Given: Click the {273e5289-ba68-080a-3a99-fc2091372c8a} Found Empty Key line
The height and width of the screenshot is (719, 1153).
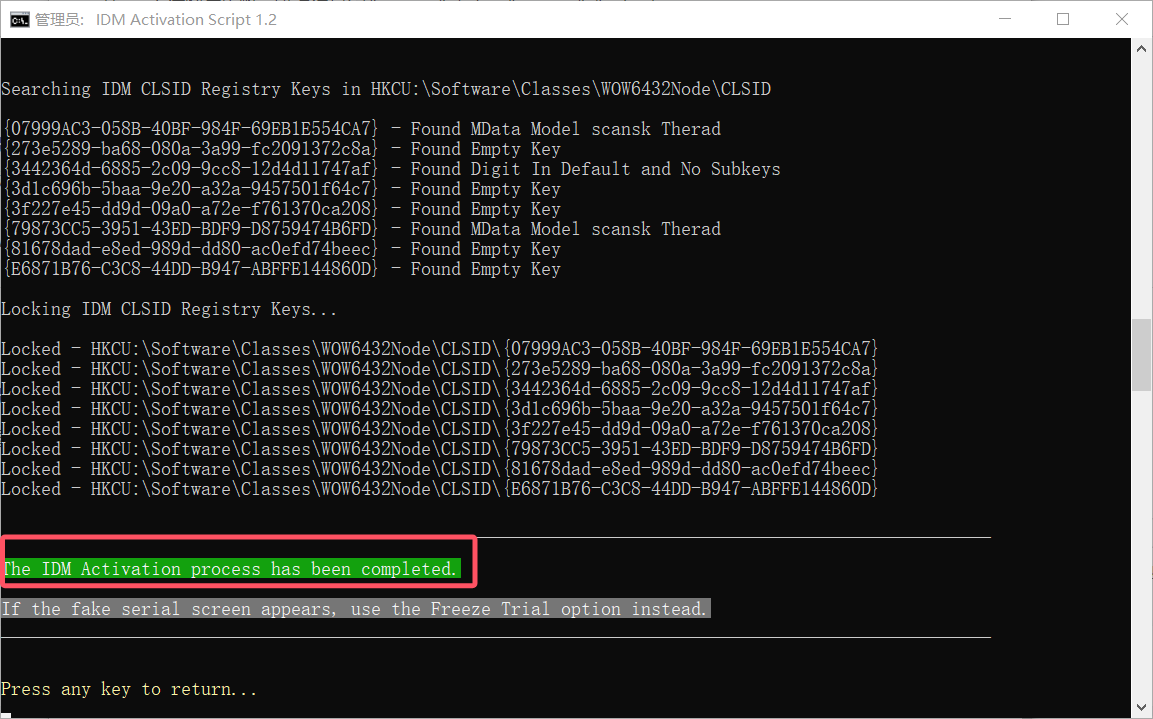Looking at the screenshot, I should (x=282, y=149).
